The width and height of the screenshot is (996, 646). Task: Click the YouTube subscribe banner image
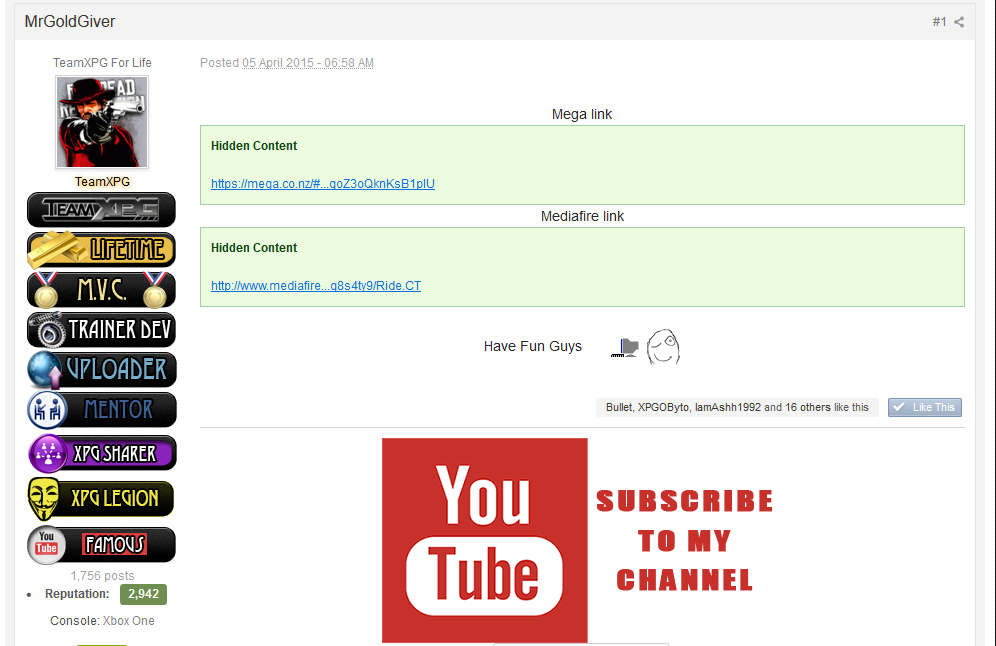[x=577, y=540]
